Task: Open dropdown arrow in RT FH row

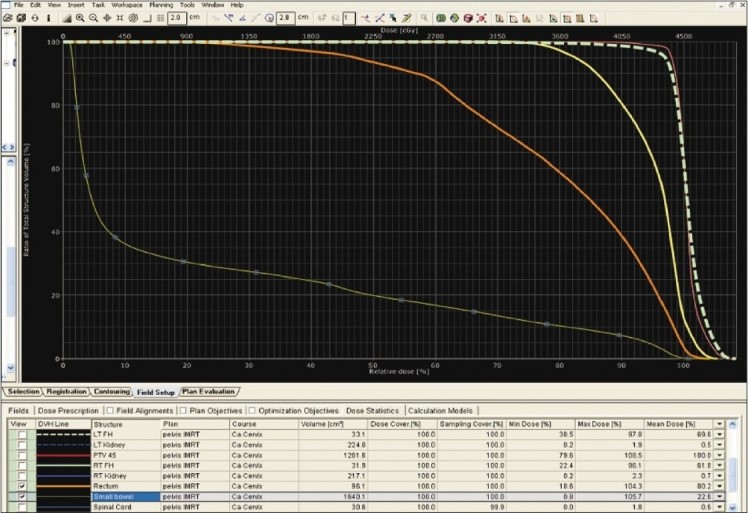Action: point(719,466)
